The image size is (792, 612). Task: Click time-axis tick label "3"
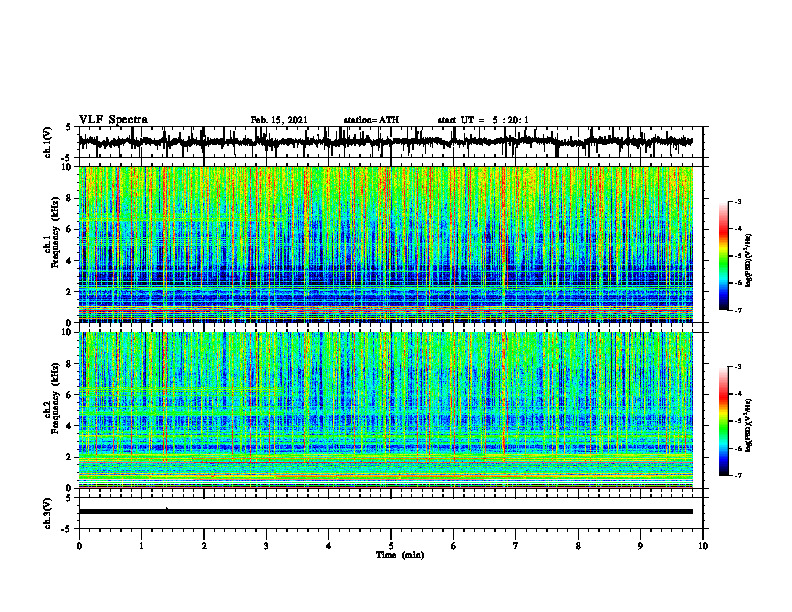click(x=266, y=546)
